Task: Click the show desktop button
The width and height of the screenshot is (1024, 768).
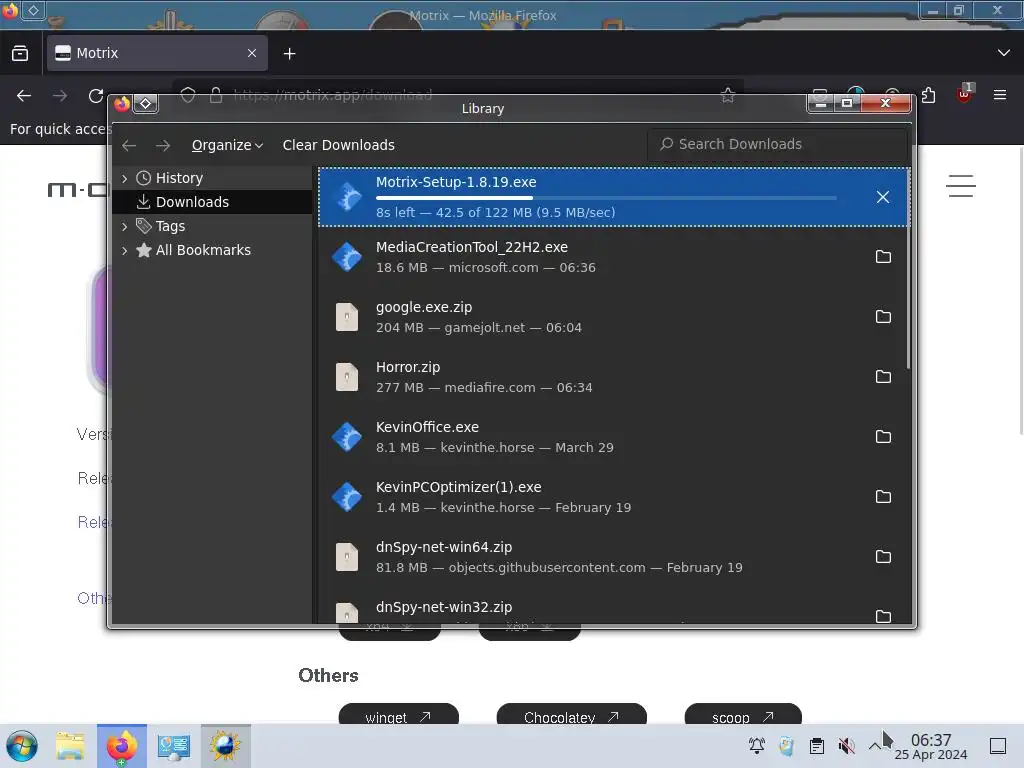Action: click(x=998, y=746)
